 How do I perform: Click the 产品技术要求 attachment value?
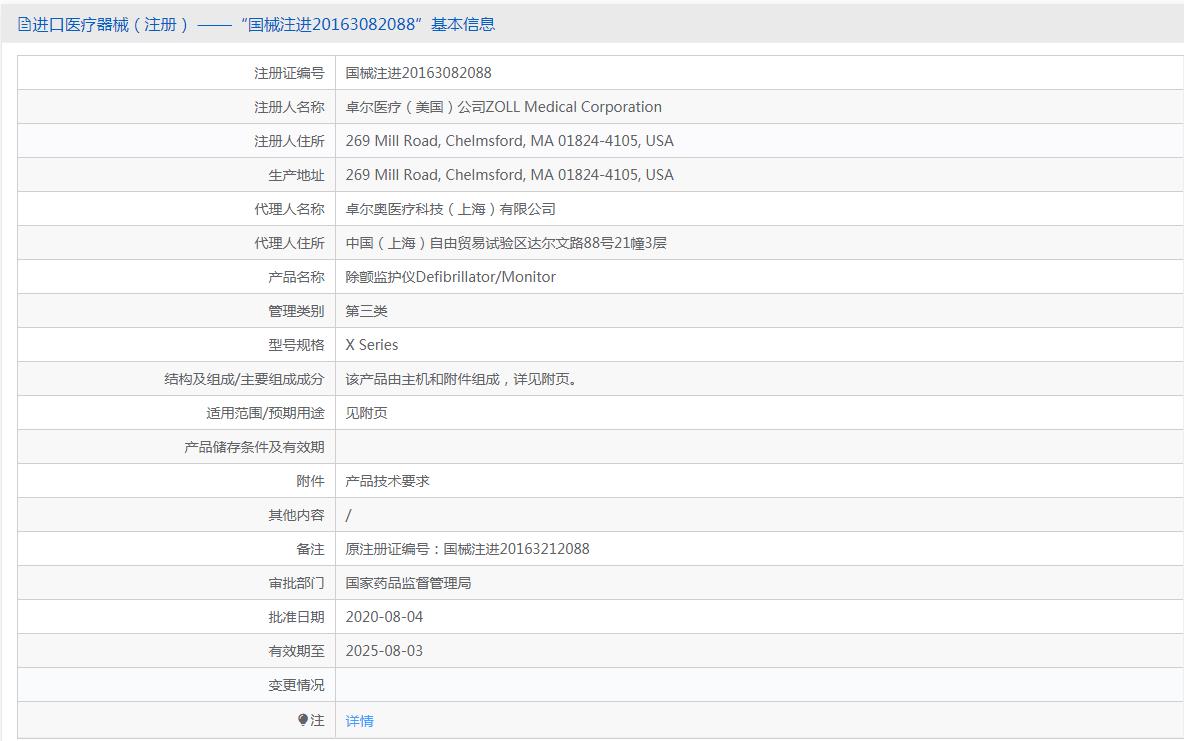(x=387, y=481)
